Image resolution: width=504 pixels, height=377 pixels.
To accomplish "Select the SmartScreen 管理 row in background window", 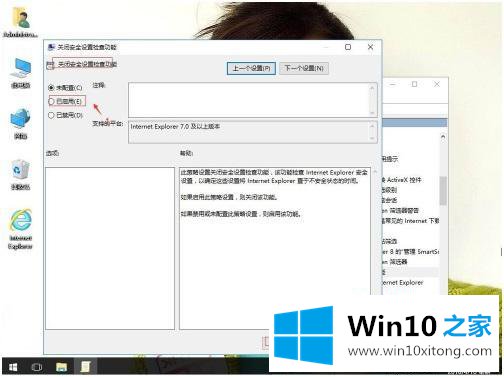I will click(x=410, y=252).
